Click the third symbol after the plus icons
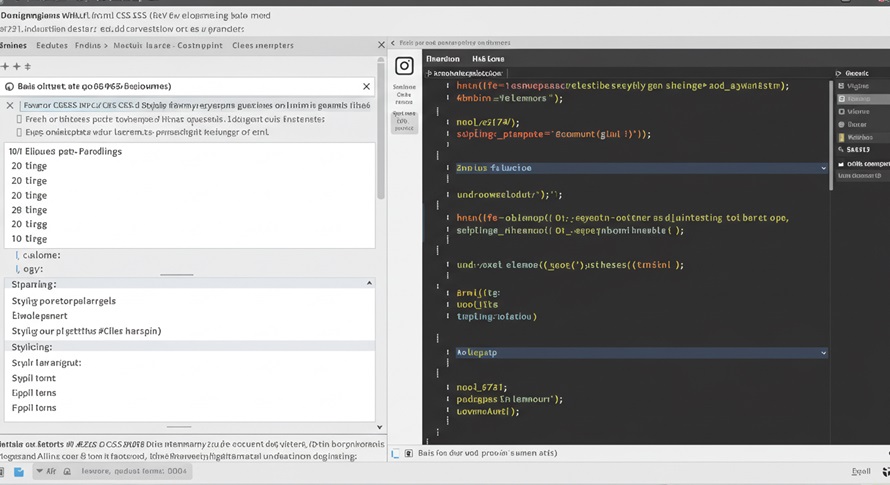 pos(27,66)
